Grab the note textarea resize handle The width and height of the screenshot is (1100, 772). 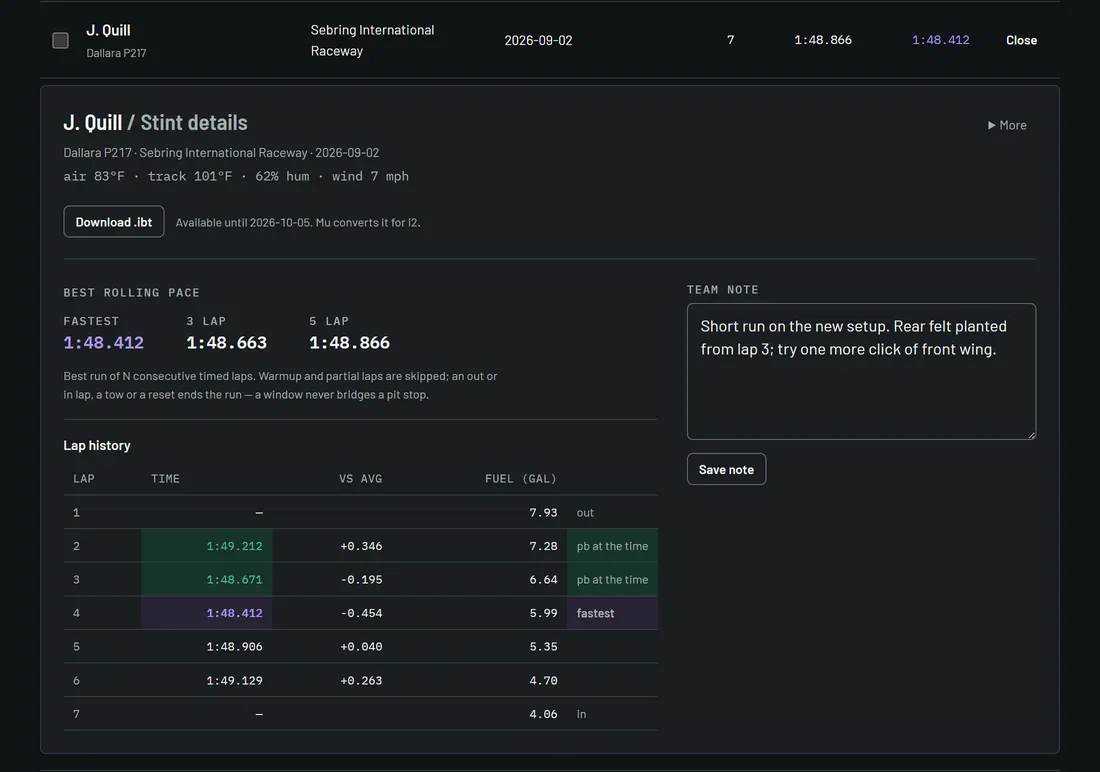(x=1031, y=435)
